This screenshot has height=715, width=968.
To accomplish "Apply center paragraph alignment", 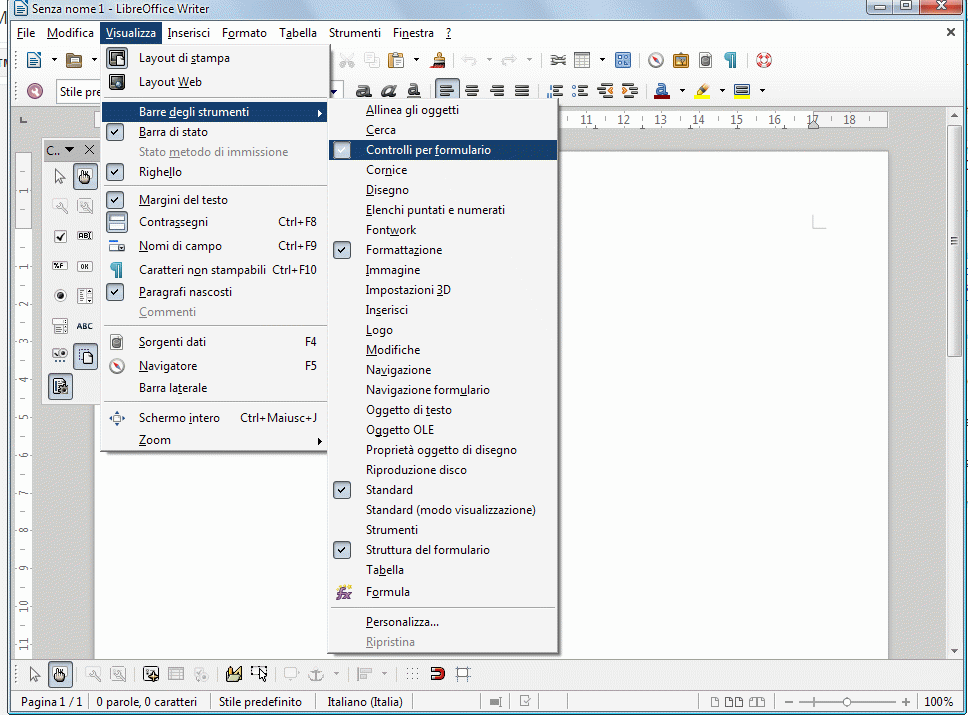I will point(471,90).
